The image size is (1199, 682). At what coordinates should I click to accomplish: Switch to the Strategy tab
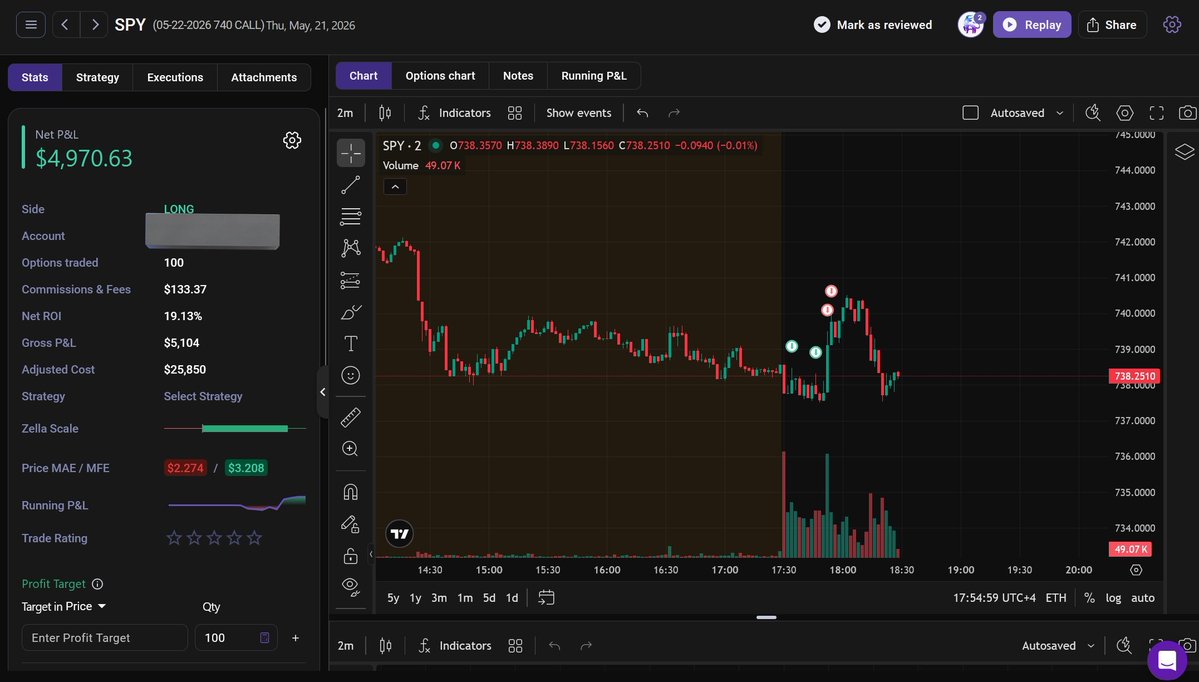point(97,77)
